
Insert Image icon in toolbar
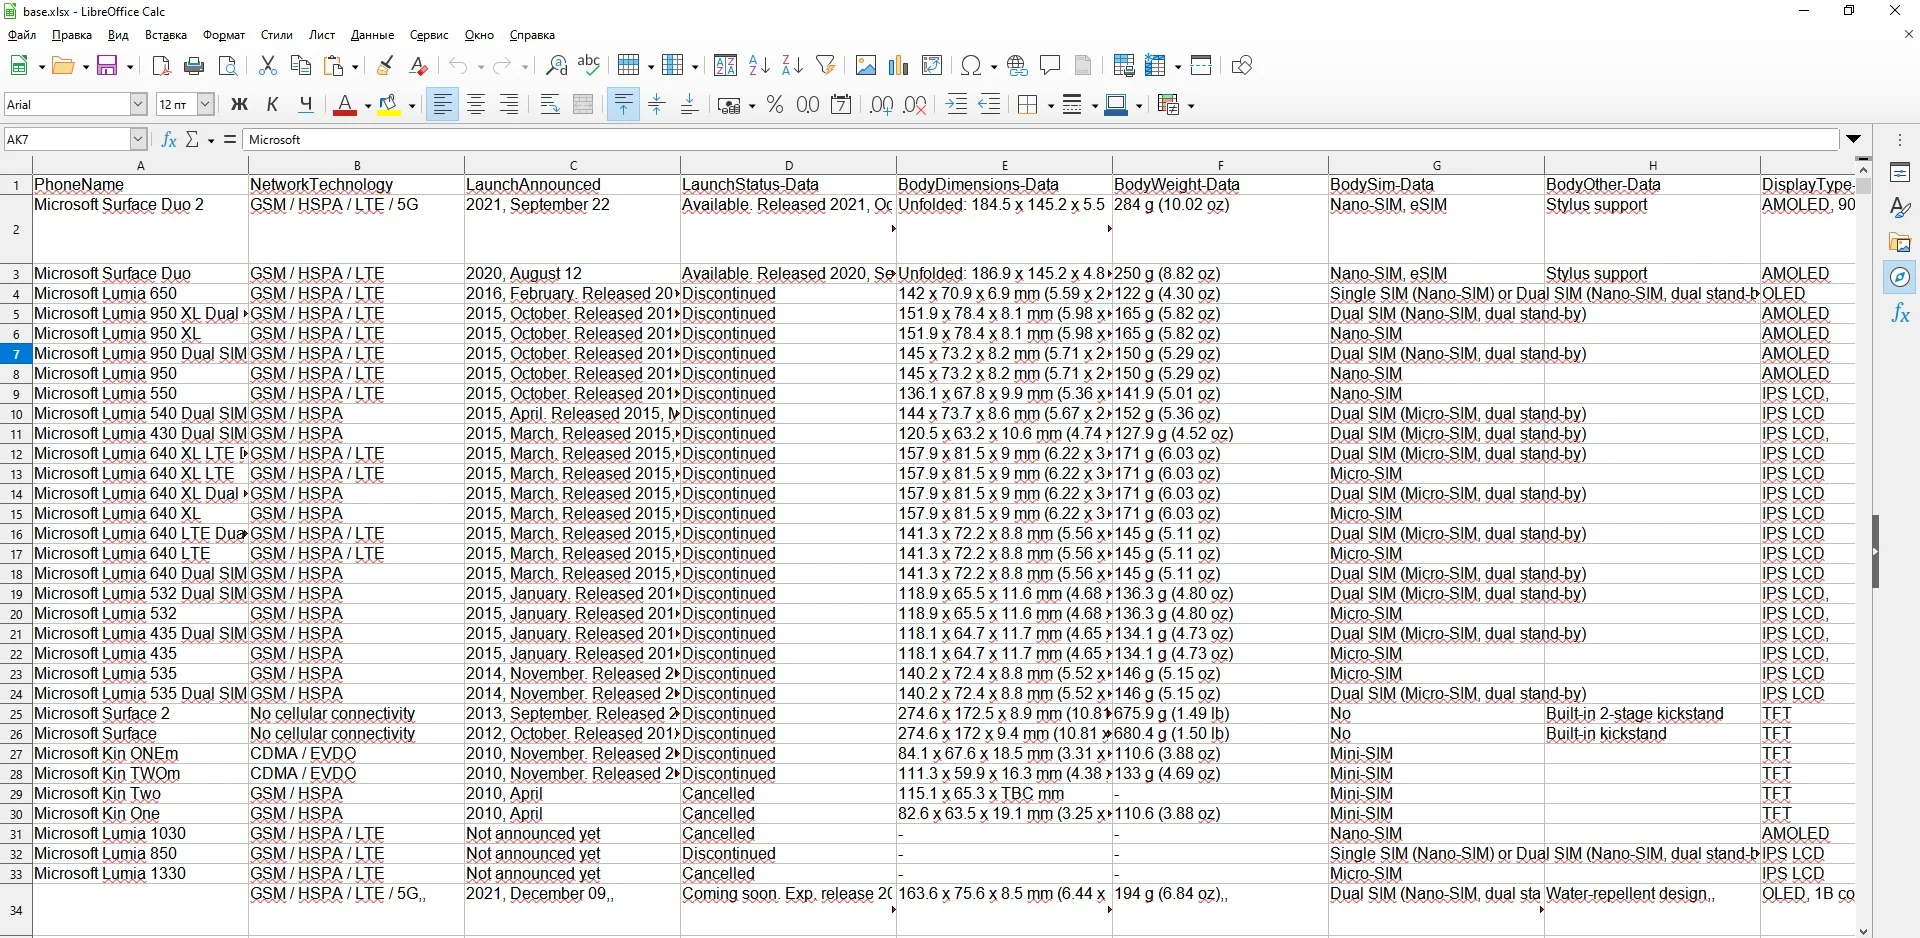pyautogui.click(x=866, y=66)
